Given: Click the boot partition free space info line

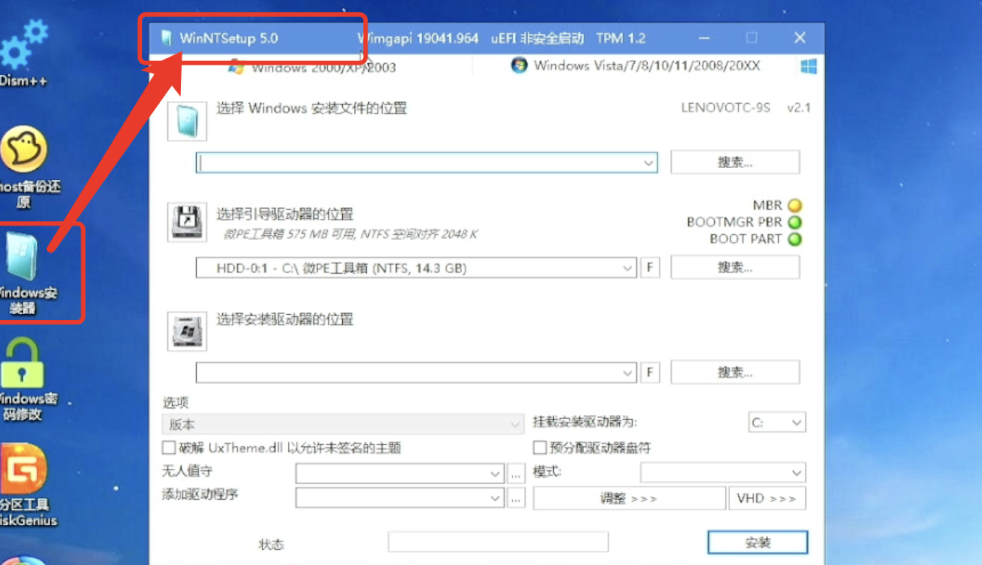Looking at the screenshot, I should click(351, 234).
